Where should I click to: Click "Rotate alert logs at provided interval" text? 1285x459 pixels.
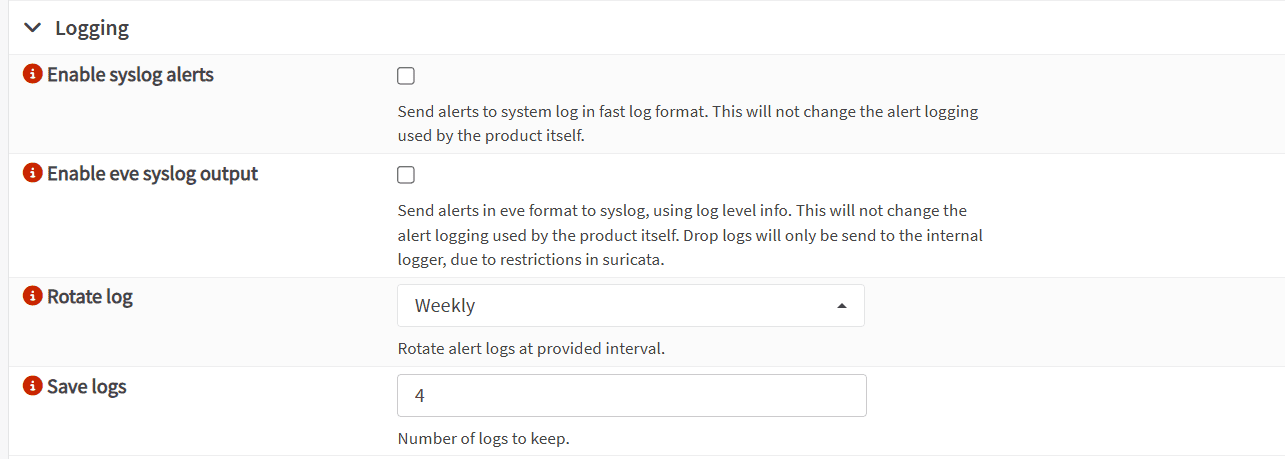(x=531, y=349)
